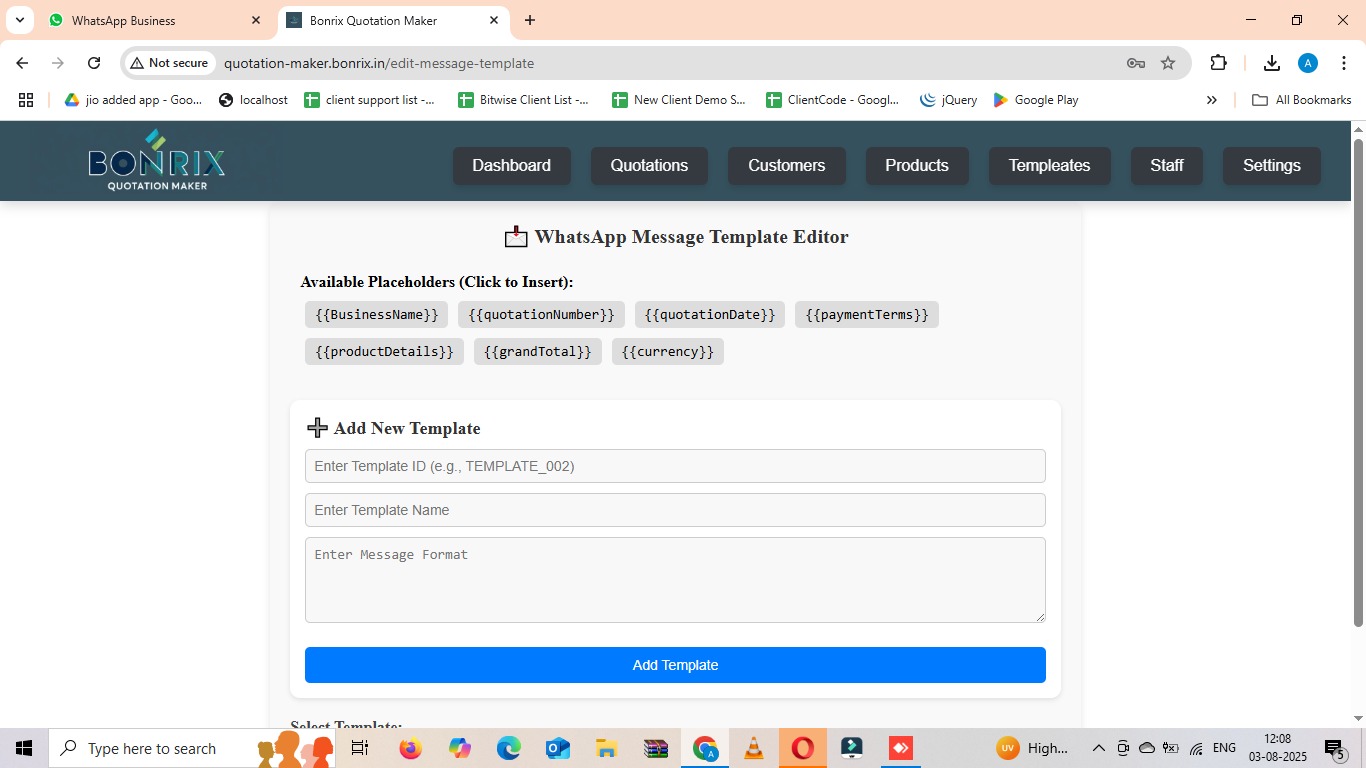
Task: Select the Bonrix Quotation Maker tab
Action: tap(393, 20)
